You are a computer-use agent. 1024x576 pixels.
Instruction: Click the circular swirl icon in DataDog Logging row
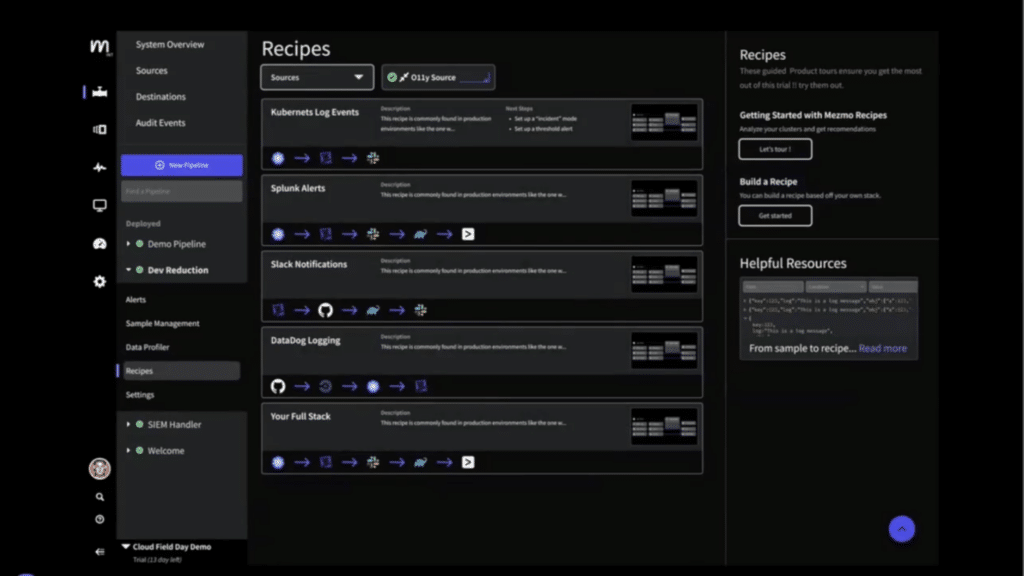point(325,386)
